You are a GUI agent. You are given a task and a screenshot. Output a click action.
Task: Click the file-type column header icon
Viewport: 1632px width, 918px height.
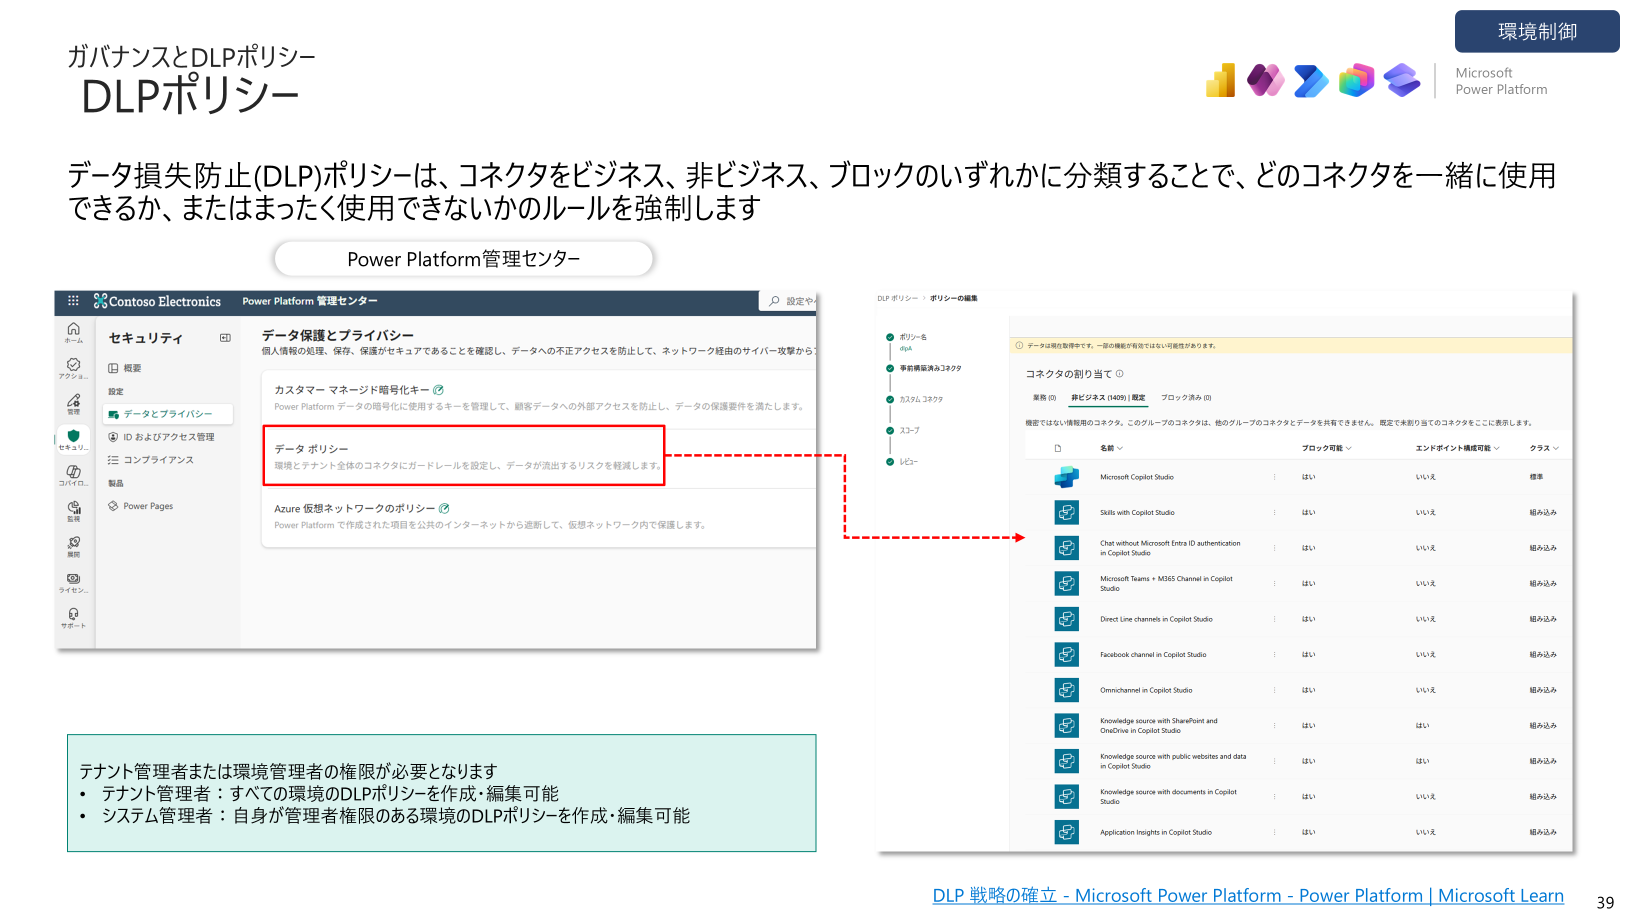1058,448
